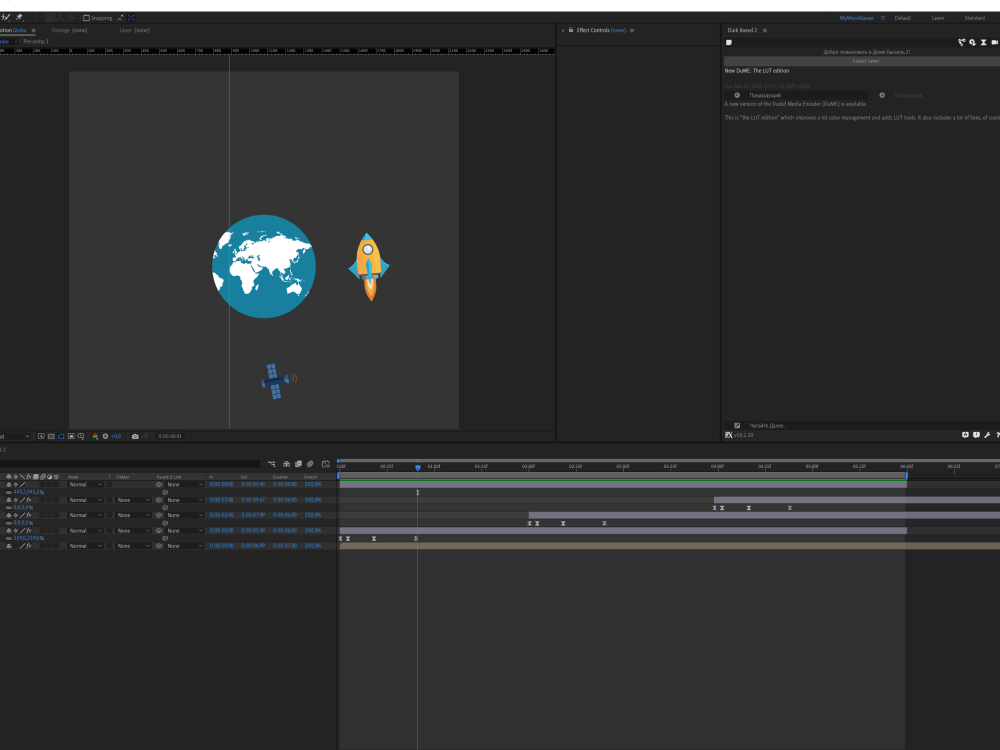
Task: Open the Effect Controls panel menu
Action: point(632,30)
